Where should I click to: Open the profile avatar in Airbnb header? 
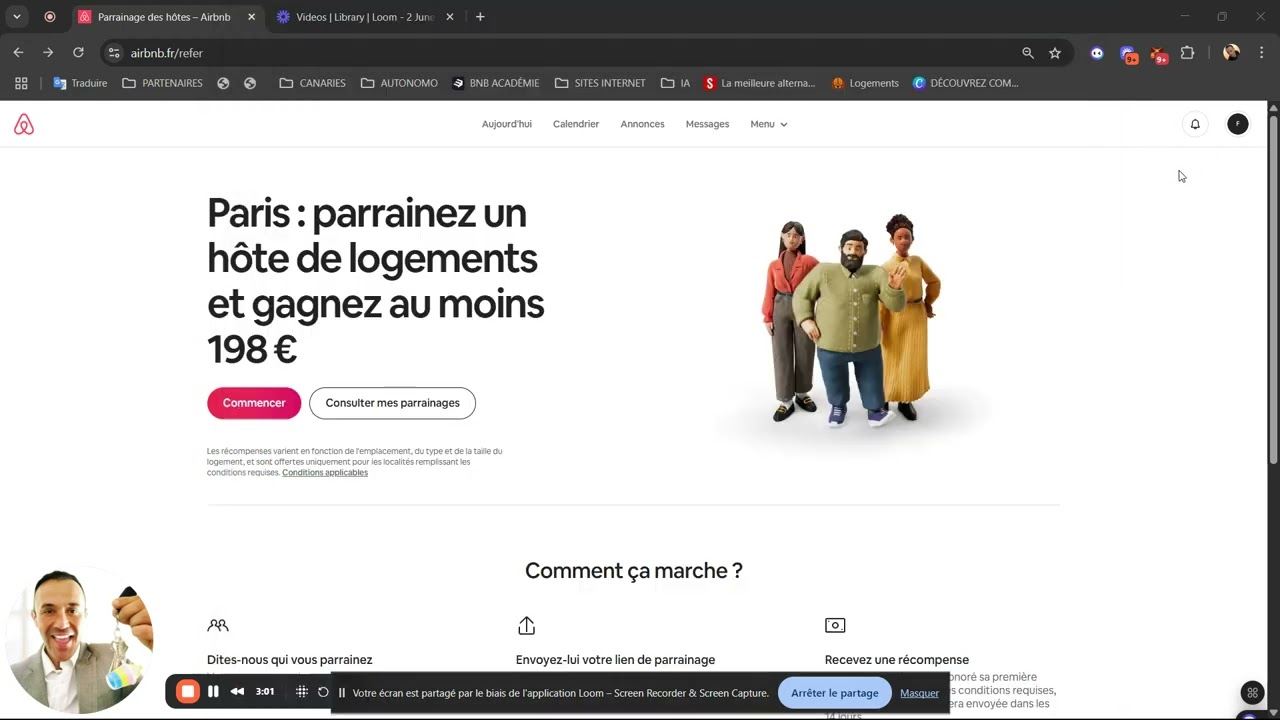coord(1238,124)
